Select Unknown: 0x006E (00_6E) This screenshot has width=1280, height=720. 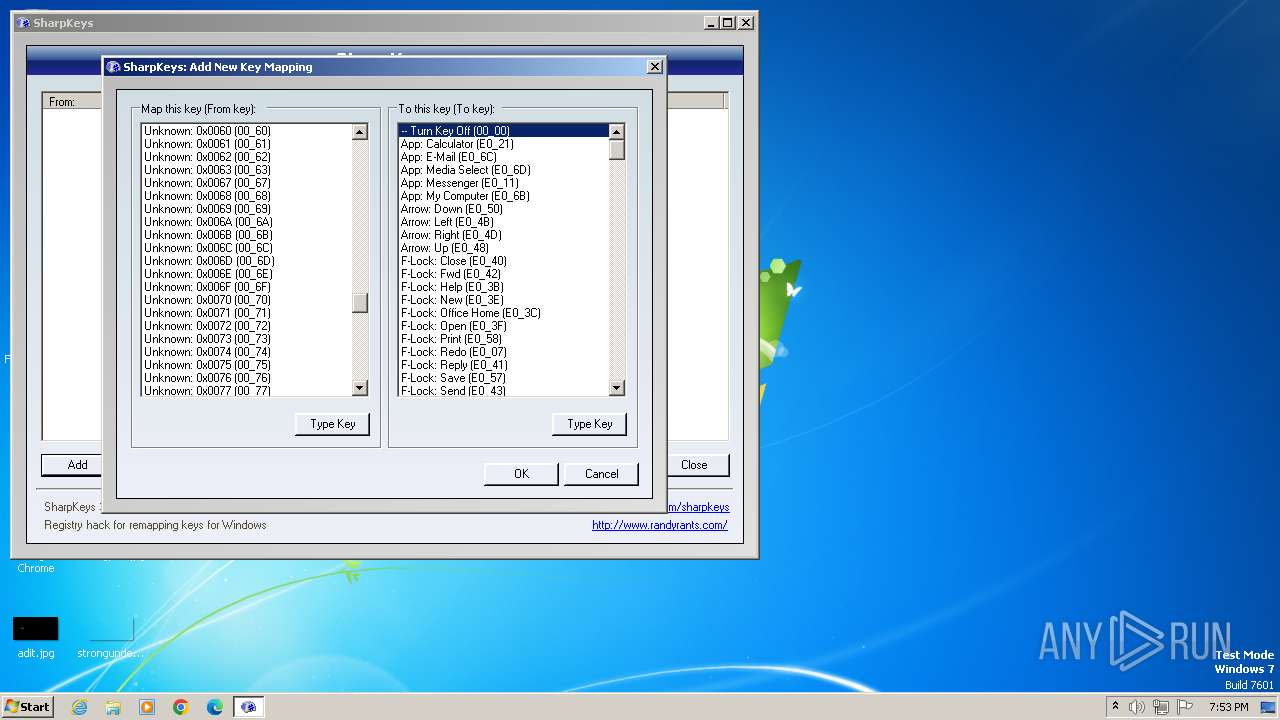[246, 274]
